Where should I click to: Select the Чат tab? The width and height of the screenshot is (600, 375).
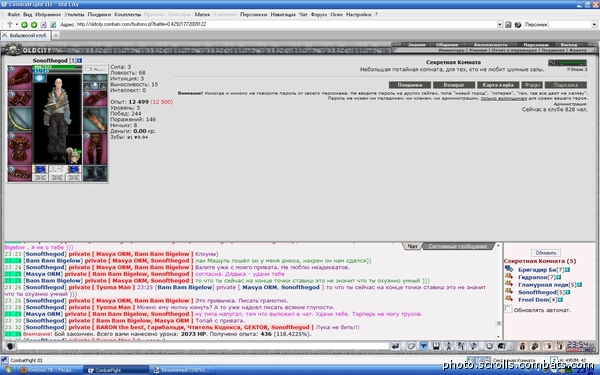tap(412, 246)
